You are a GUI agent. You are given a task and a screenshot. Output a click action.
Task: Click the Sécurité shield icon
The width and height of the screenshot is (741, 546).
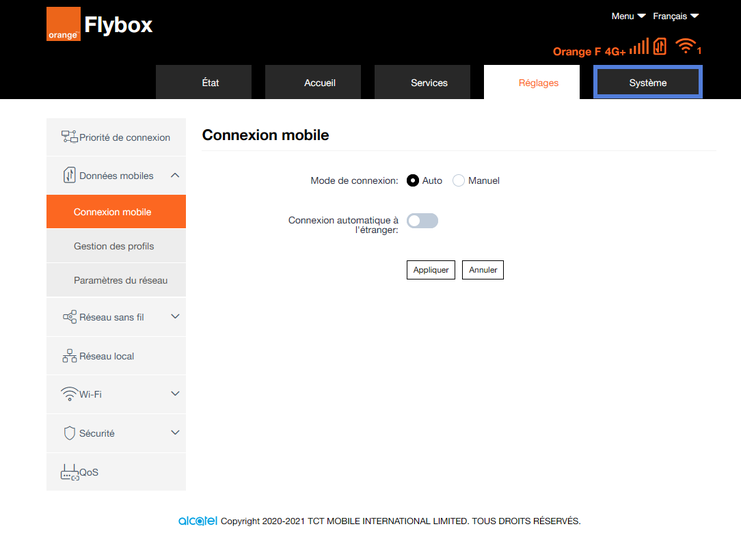pyautogui.click(x=69, y=433)
